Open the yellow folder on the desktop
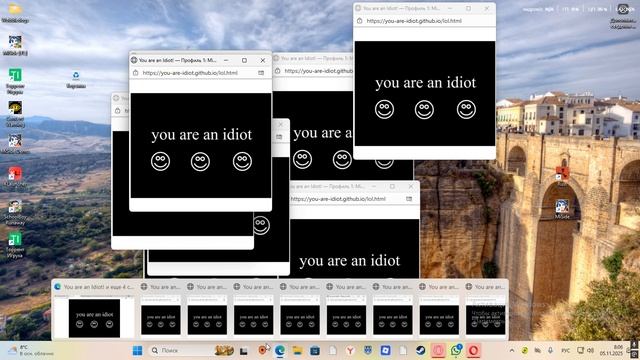Screen dimensions: 640x360 tap(15, 12)
